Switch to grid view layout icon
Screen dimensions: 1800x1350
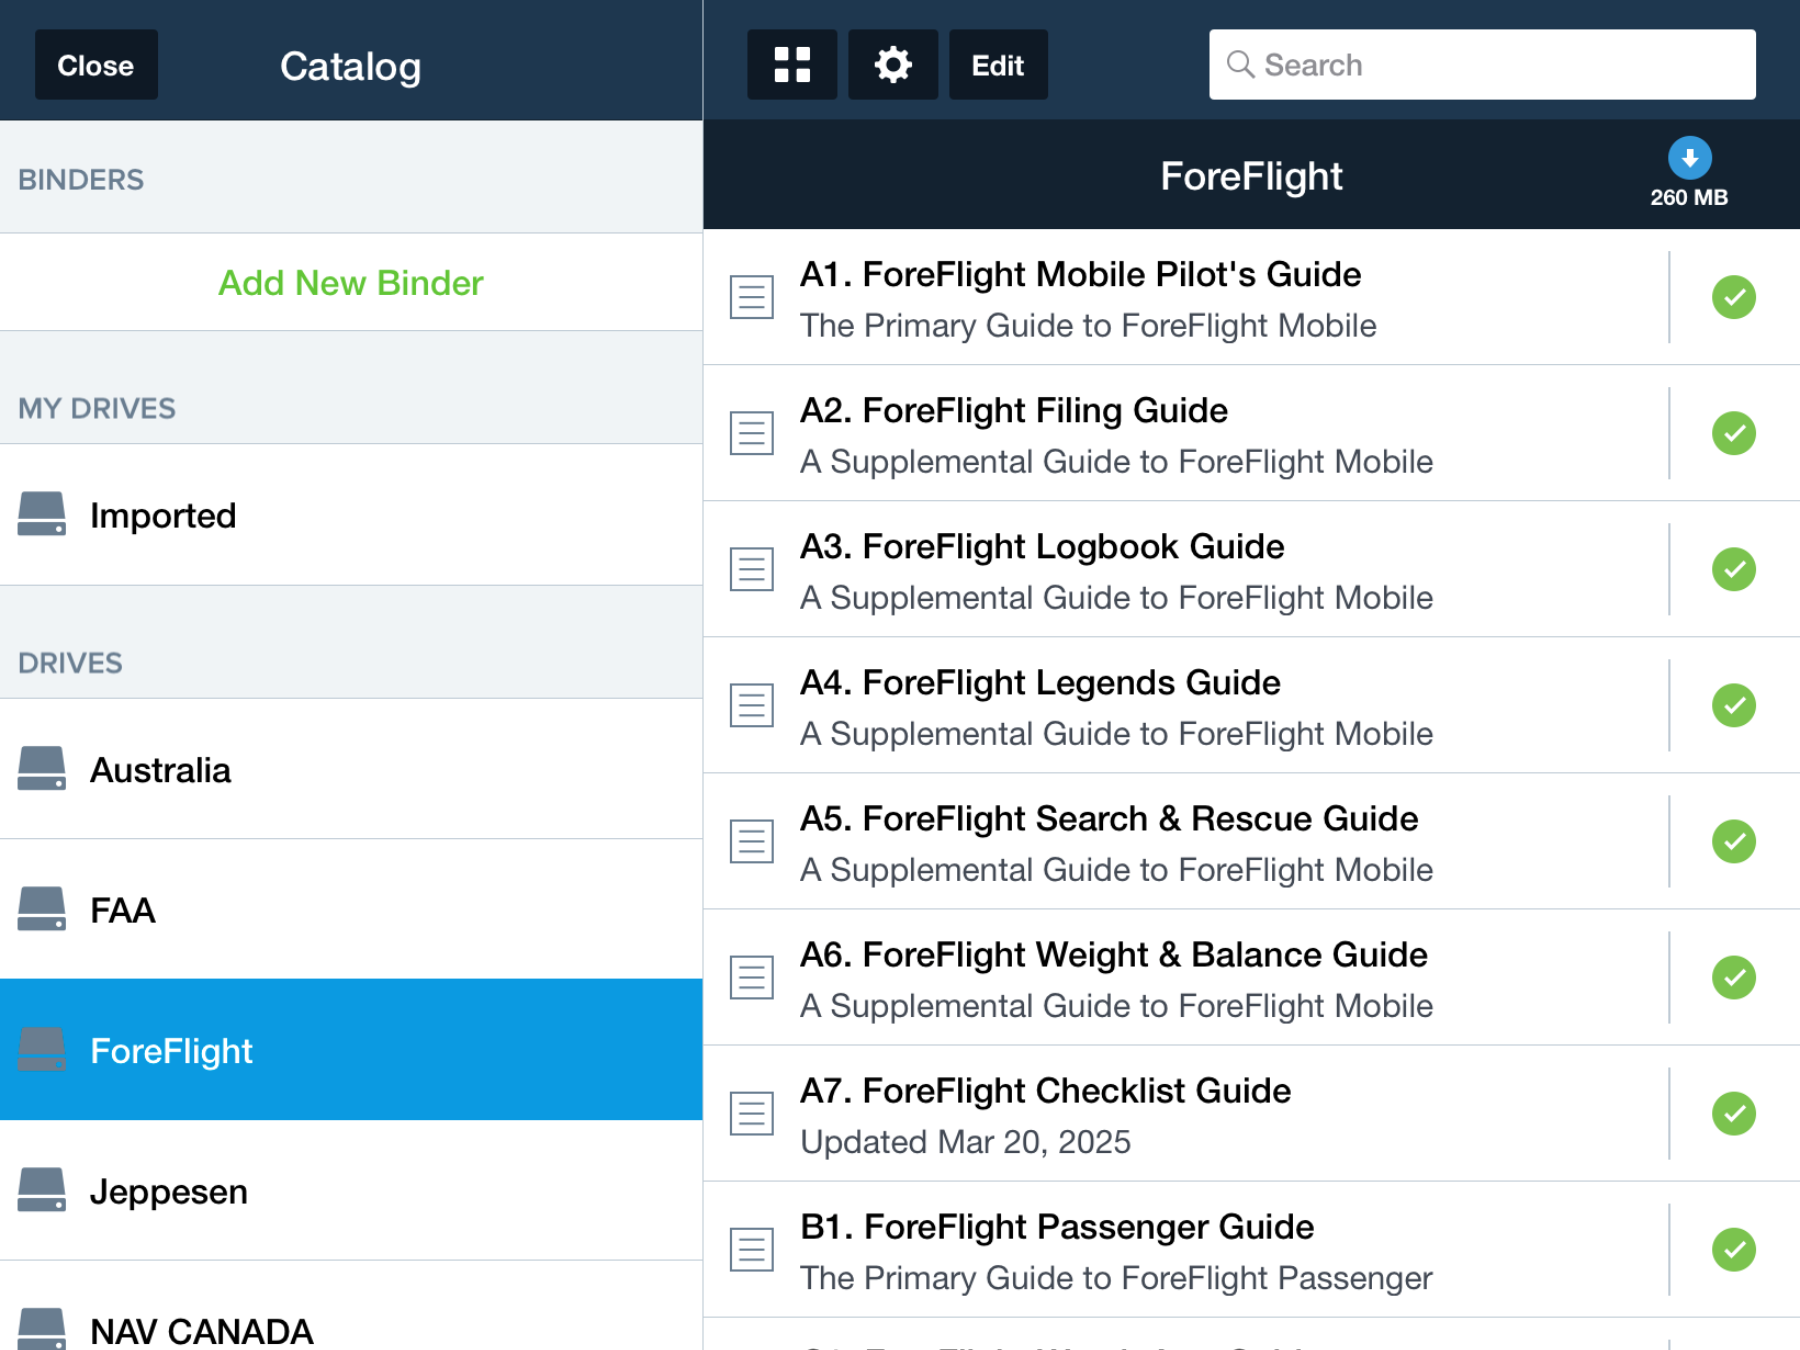[x=791, y=65]
